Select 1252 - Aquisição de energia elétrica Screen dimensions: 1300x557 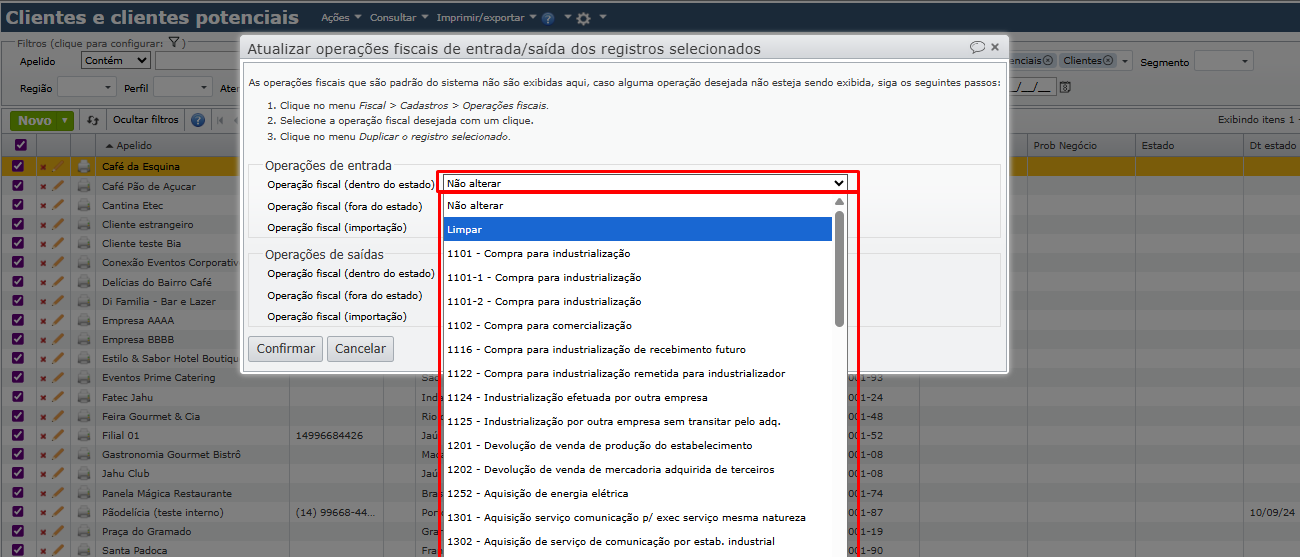tap(638, 494)
